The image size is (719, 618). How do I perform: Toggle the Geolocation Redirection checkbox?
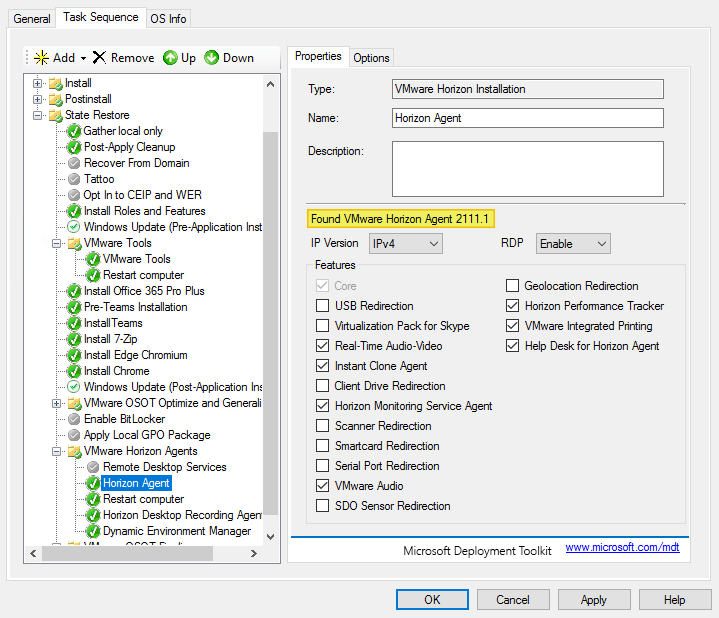[x=513, y=286]
